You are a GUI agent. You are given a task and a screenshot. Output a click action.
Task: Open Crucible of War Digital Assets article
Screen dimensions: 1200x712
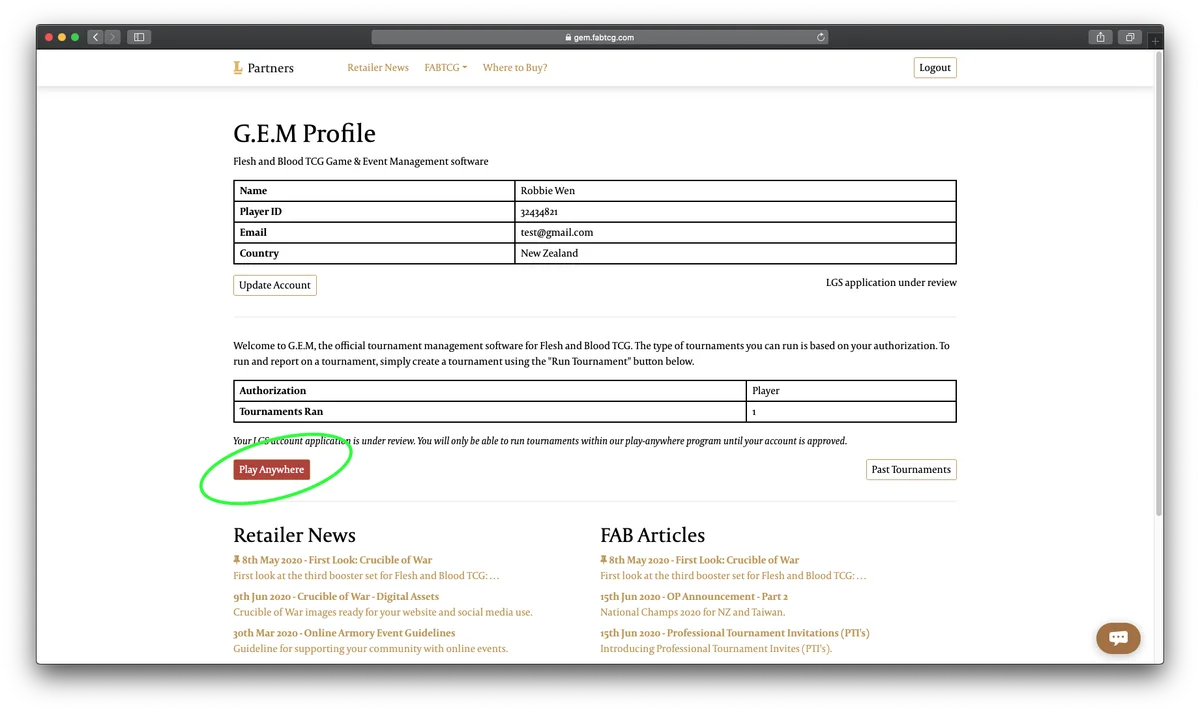336,597
